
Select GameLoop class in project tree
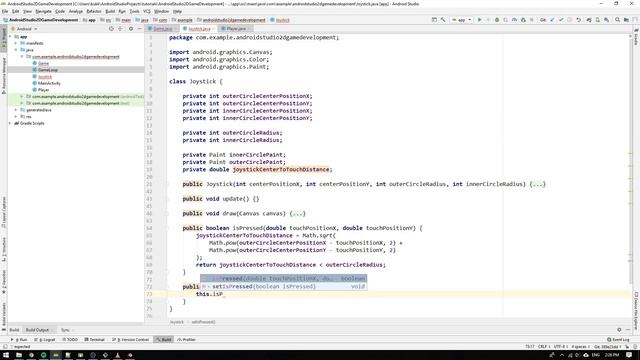point(48,70)
